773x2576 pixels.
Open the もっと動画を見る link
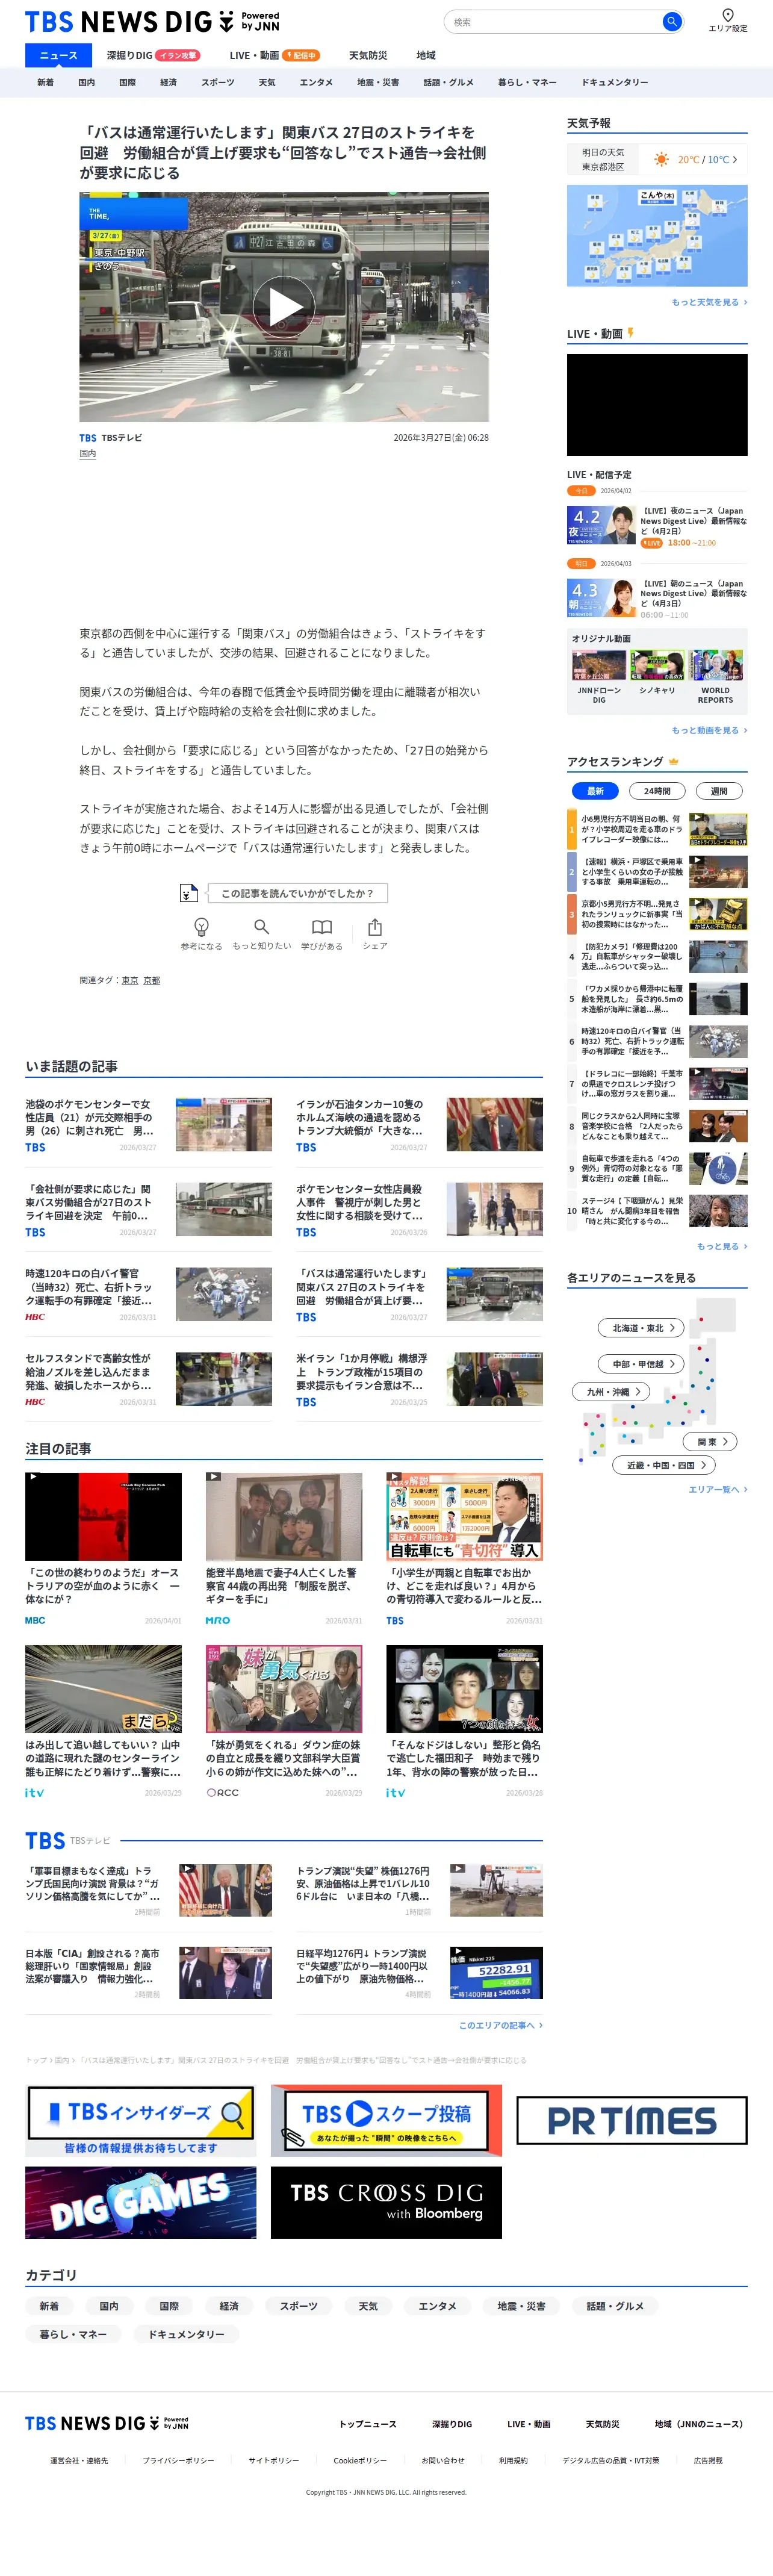(x=709, y=730)
